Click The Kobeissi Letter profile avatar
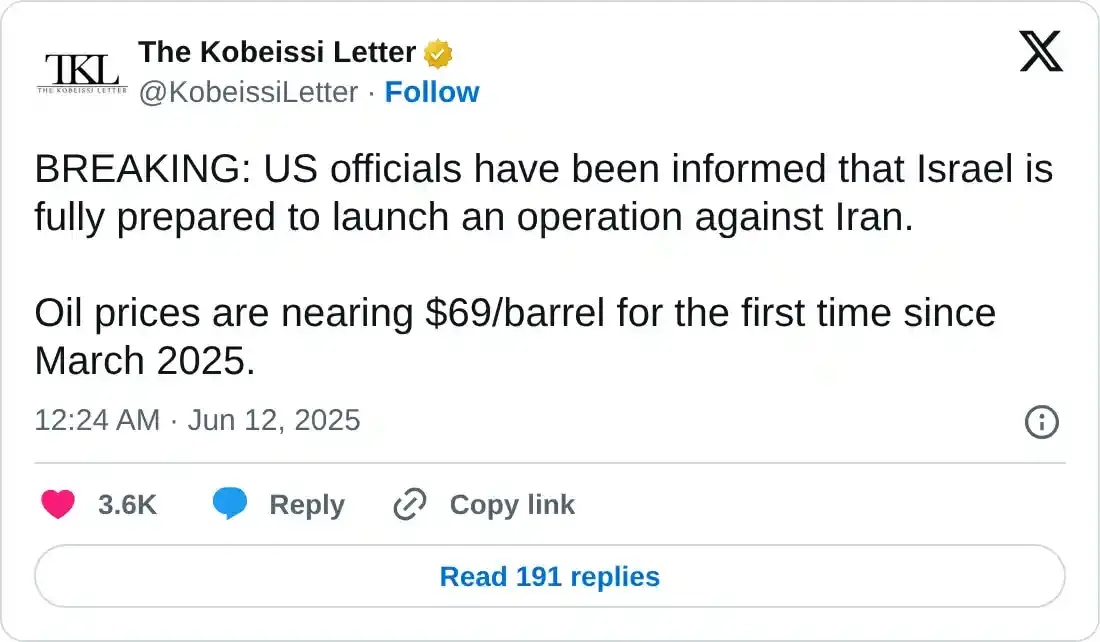The height and width of the screenshot is (642, 1100). [82, 70]
